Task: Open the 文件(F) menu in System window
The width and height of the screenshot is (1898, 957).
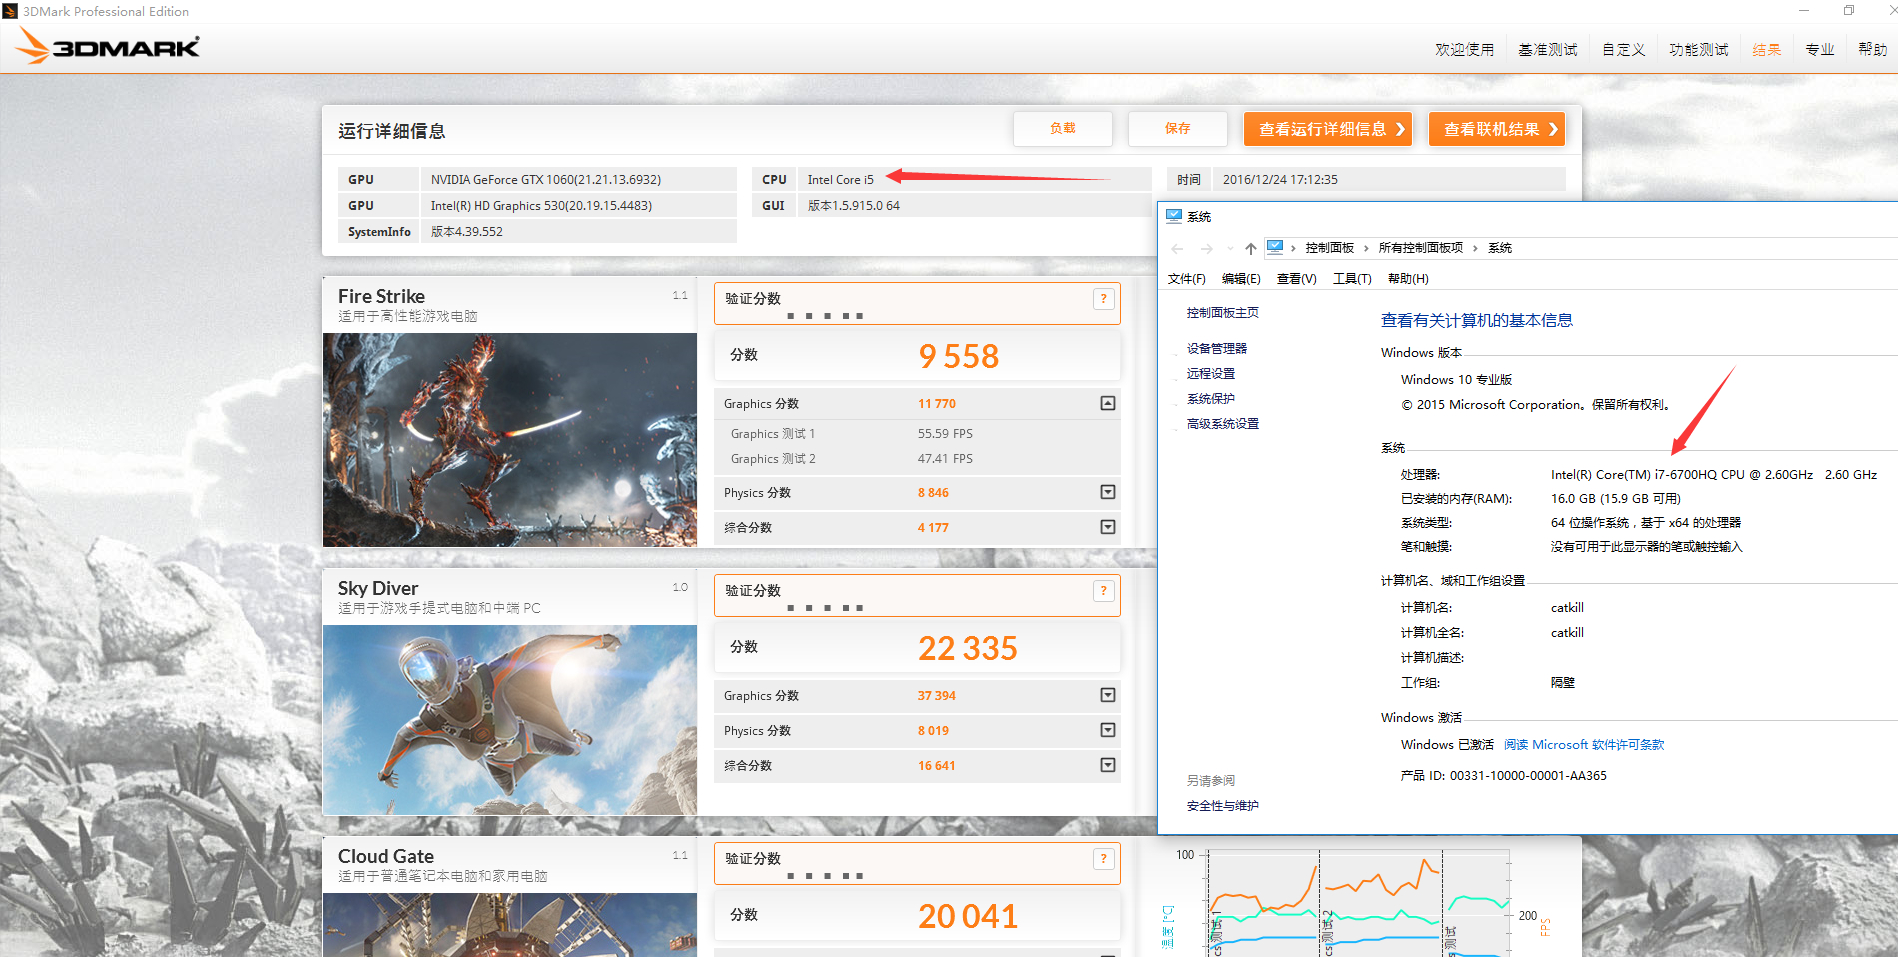Action: (1187, 279)
